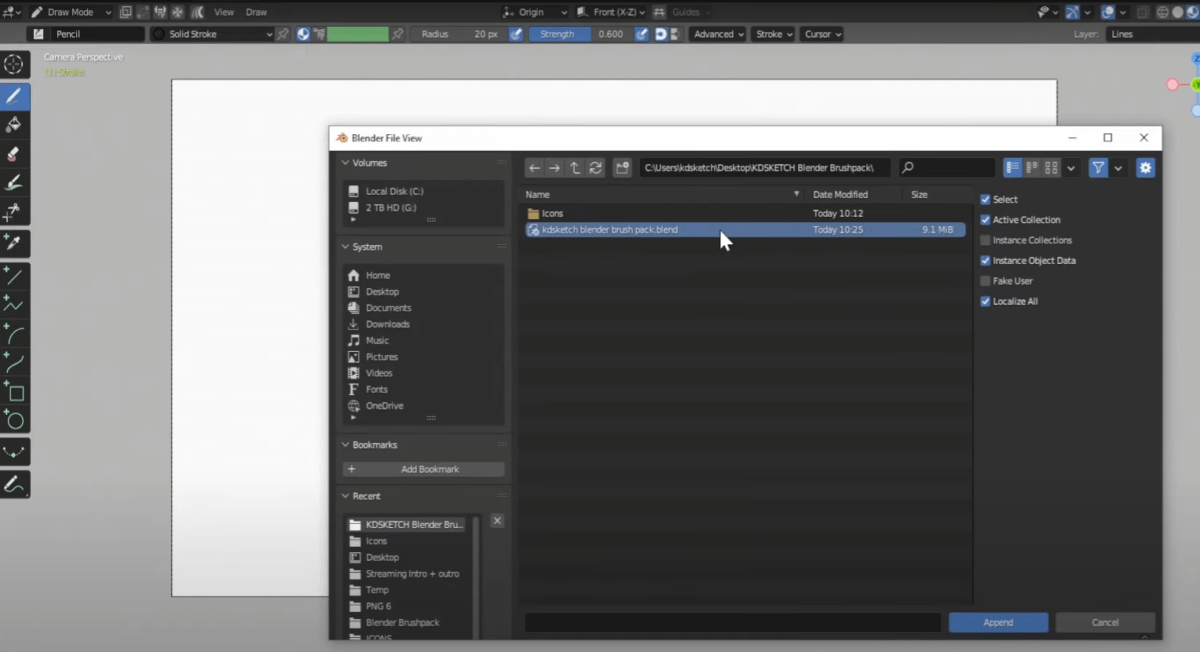
Task: Toggle the settings gear options panel
Action: 1146,168
